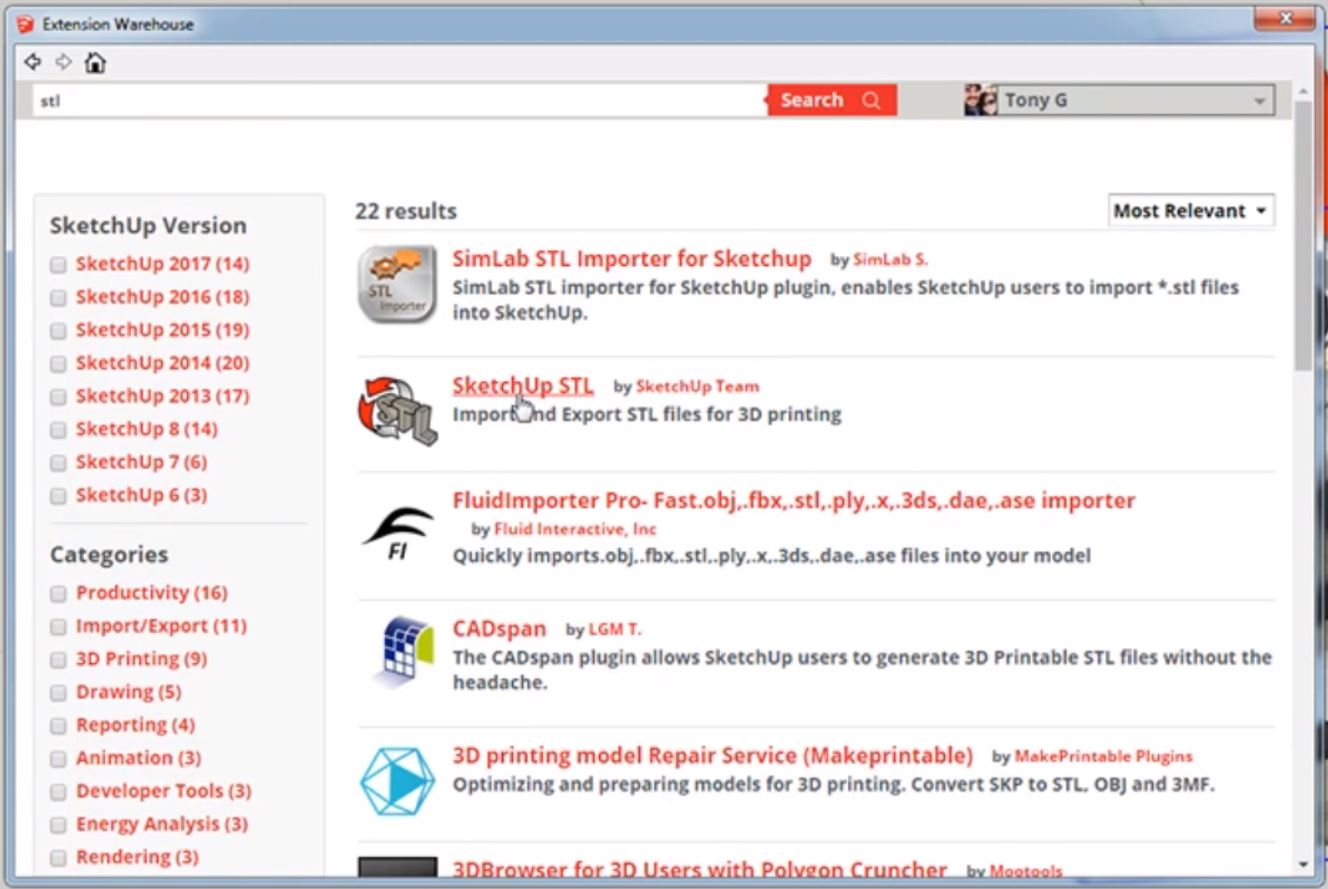Check the SketchUp 7 filter

pyautogui.click(x=58, y=463)
